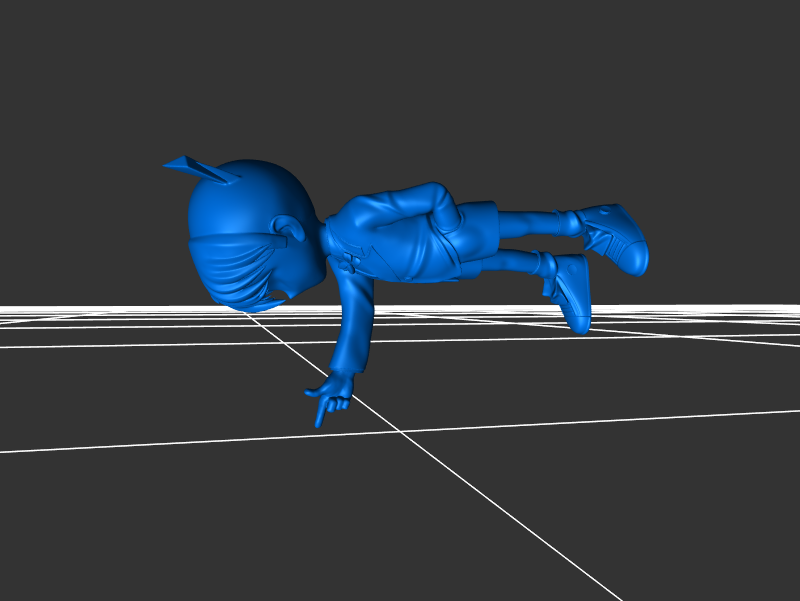
Task: Select the hair bangs on the face
Action: (235, 272)
